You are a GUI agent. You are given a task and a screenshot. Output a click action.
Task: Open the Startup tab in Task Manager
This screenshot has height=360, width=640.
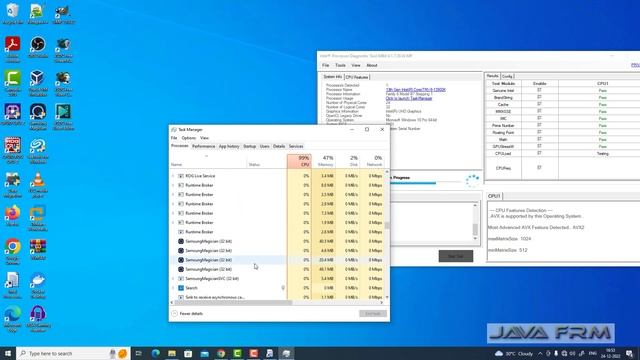coord(249,146)
